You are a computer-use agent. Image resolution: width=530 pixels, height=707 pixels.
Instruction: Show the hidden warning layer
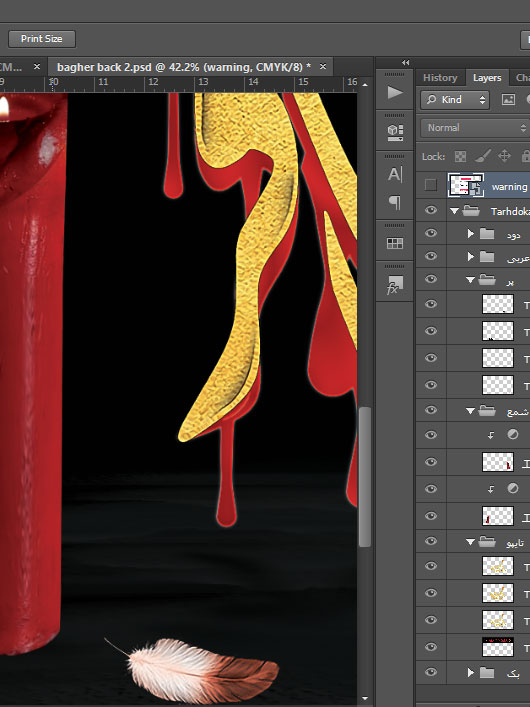click(x=431, y=185)
